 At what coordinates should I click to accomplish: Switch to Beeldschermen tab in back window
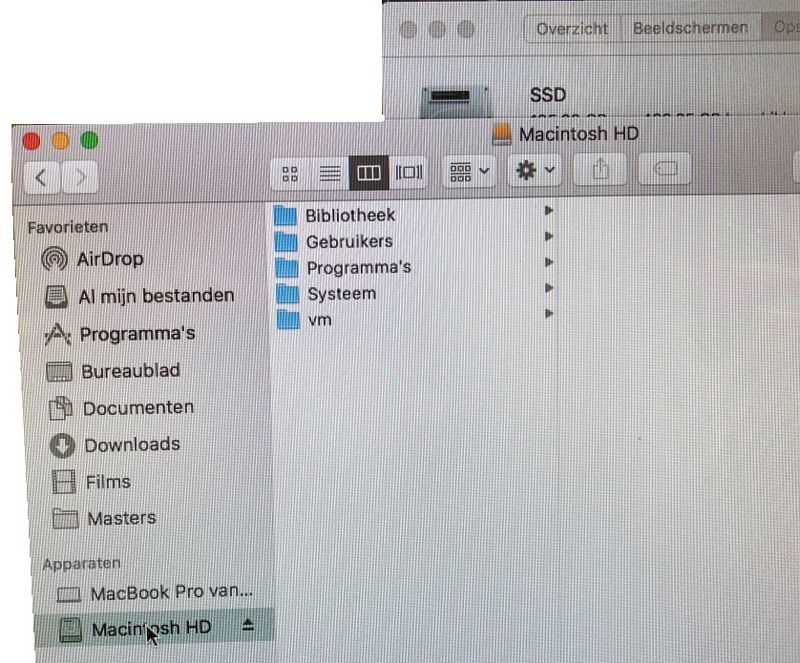click(690, 28)
